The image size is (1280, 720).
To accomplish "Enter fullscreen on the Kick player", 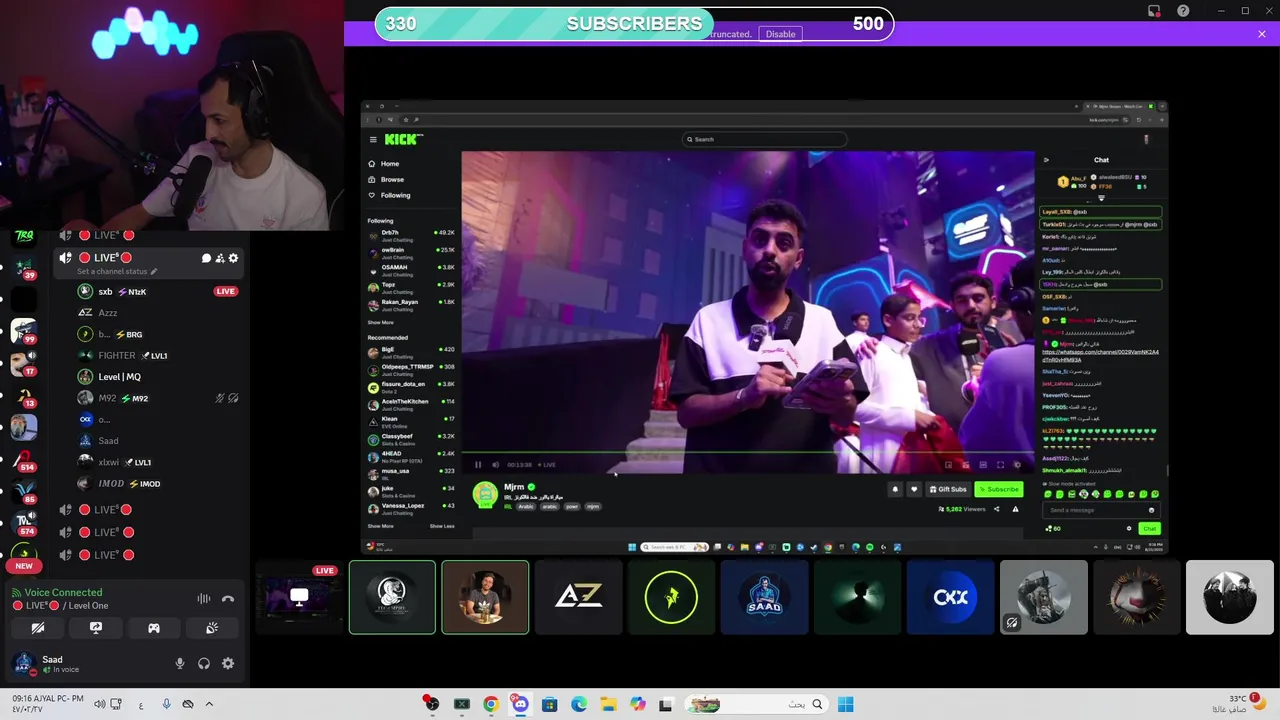I will pos(1000,465).
